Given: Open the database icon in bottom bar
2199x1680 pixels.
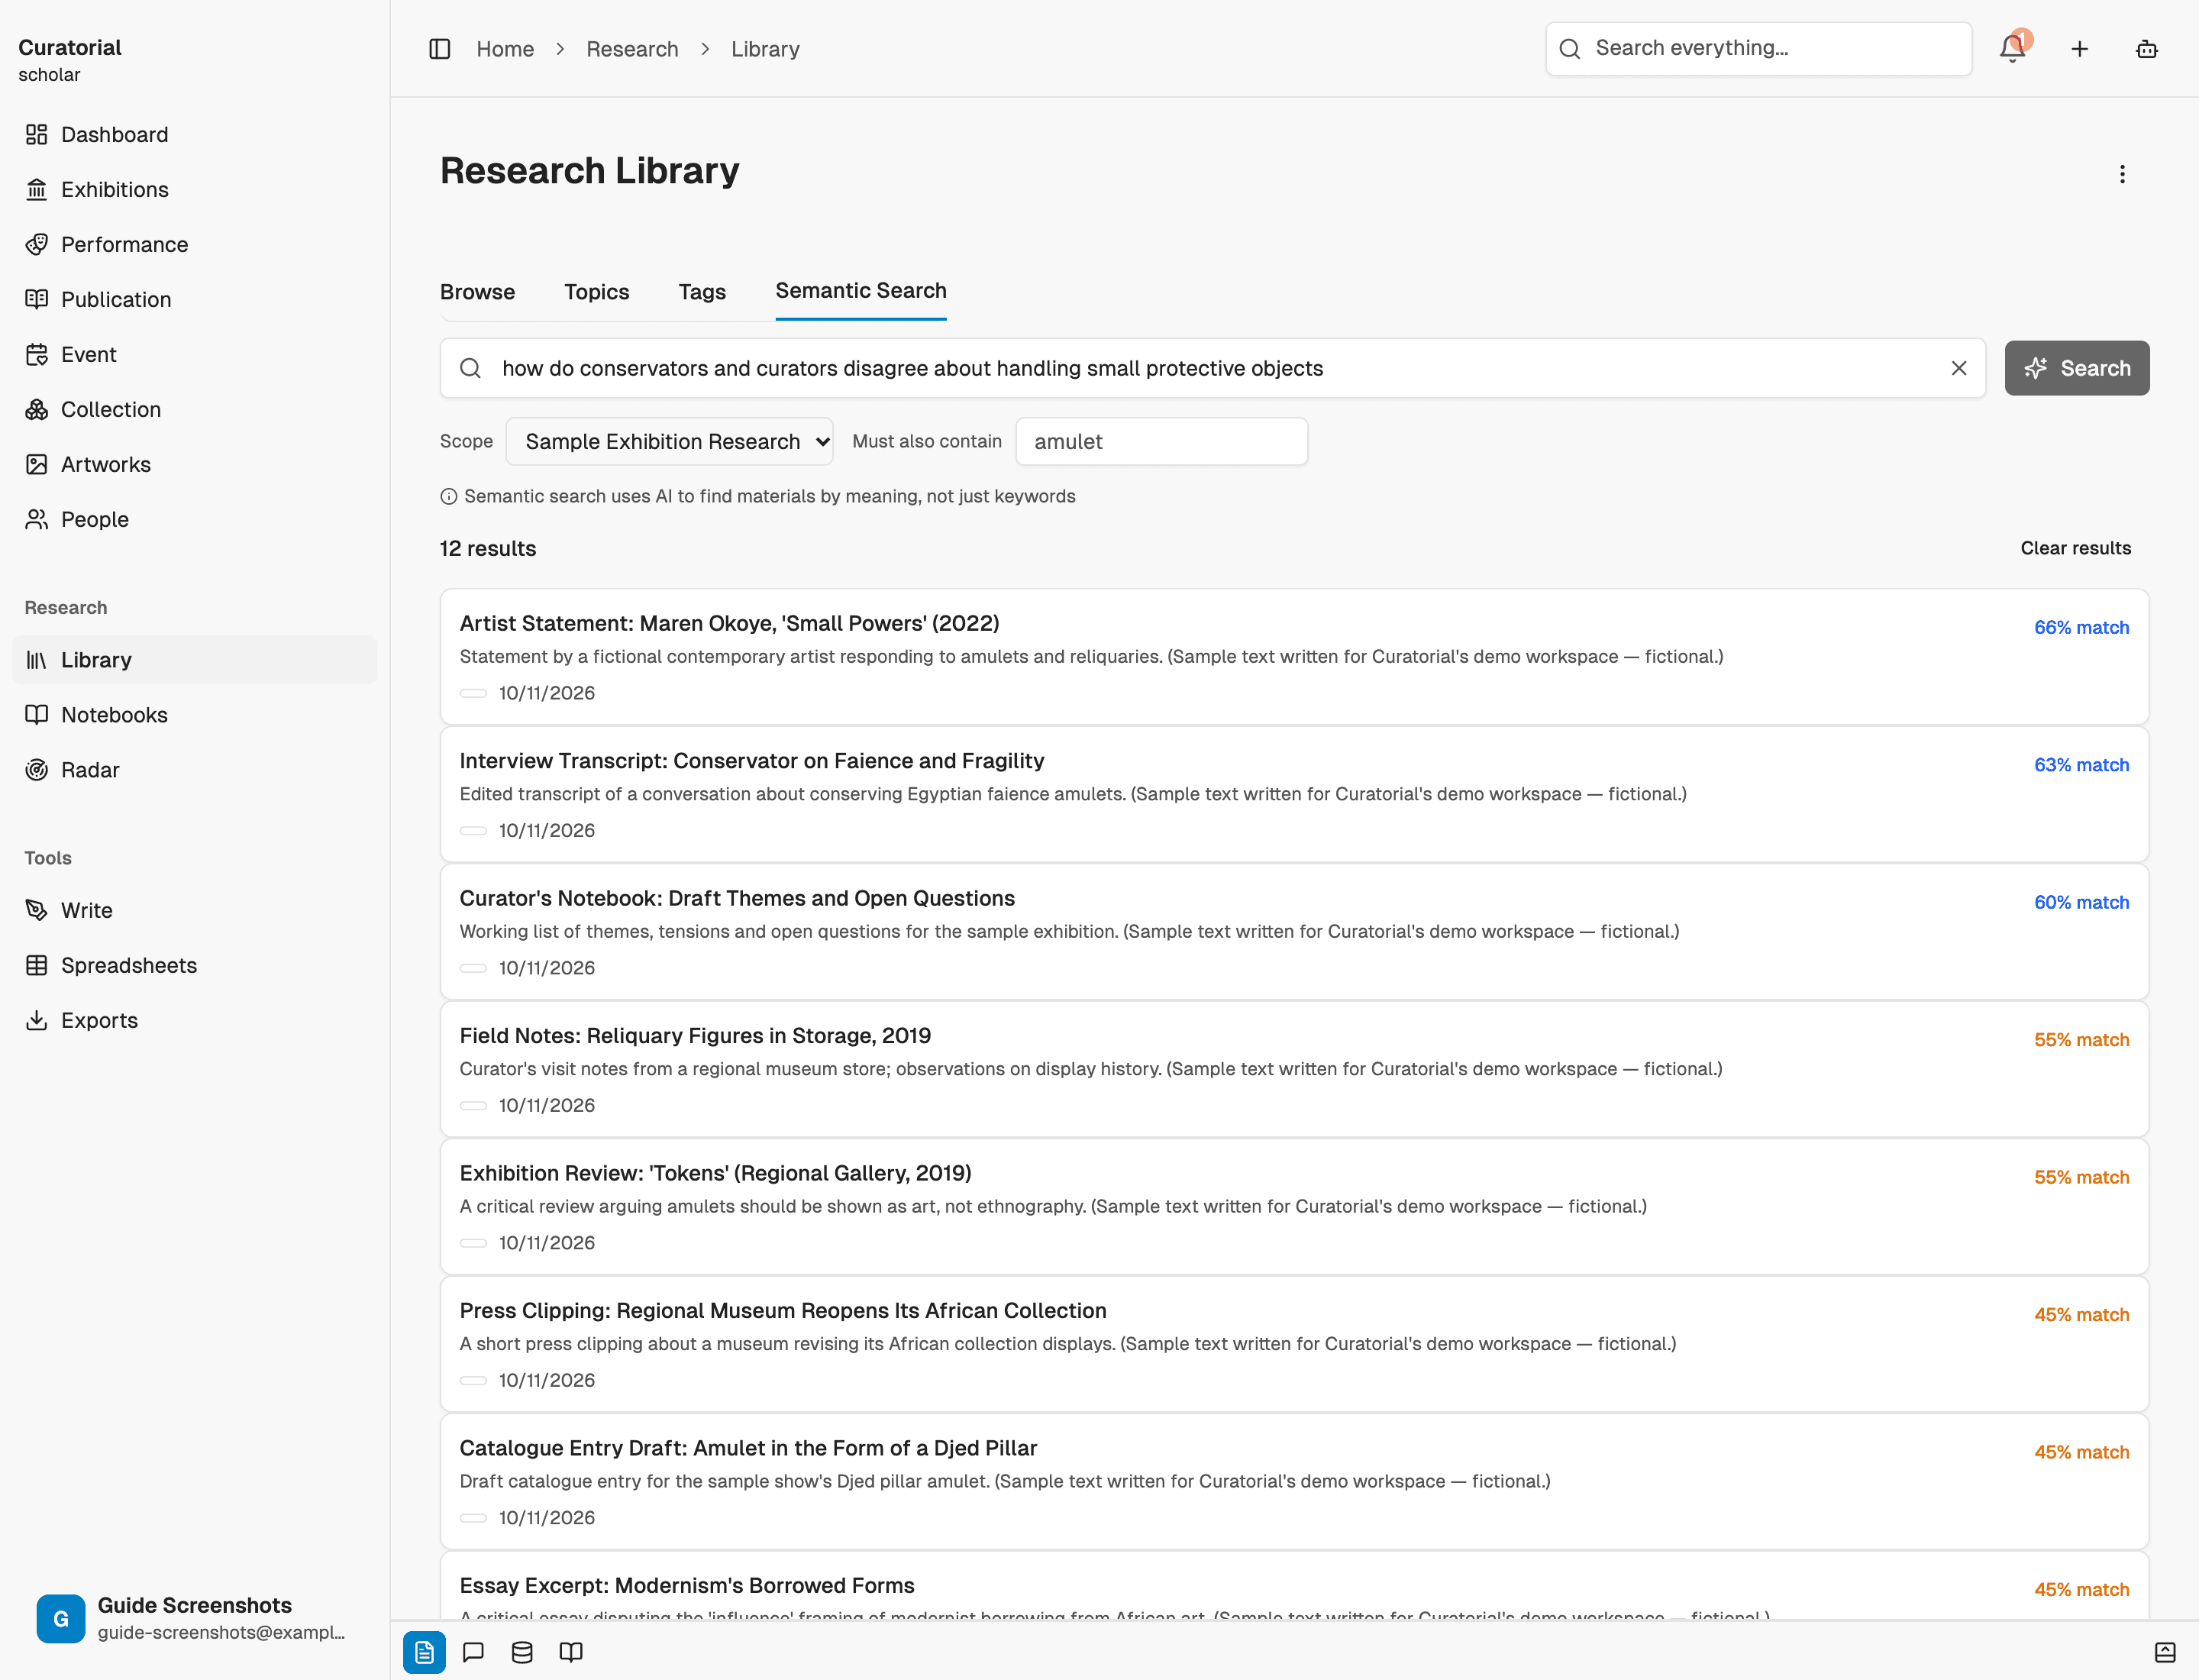Looking at the screenshot, I should pyautogui.click(x=522, y=1652).
